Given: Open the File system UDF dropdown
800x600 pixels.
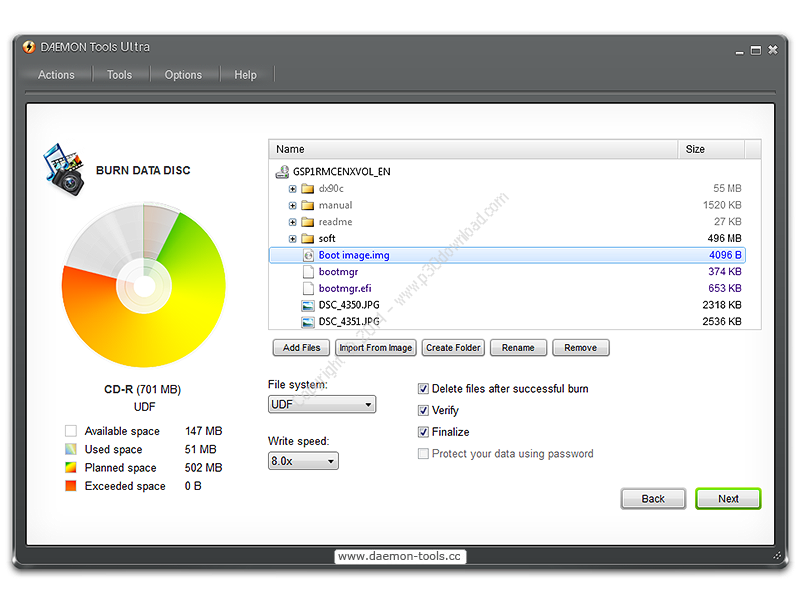Looking at the screenshot, I should tap(322, 405).
